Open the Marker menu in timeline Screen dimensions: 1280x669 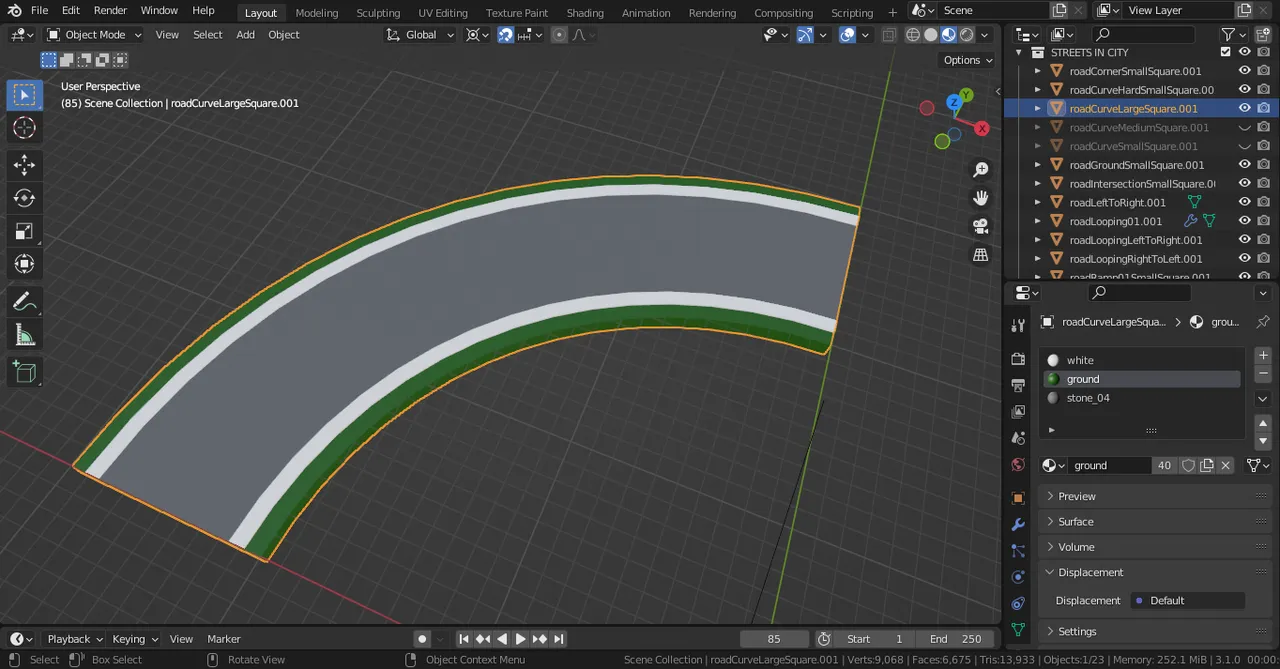(224, 639)
